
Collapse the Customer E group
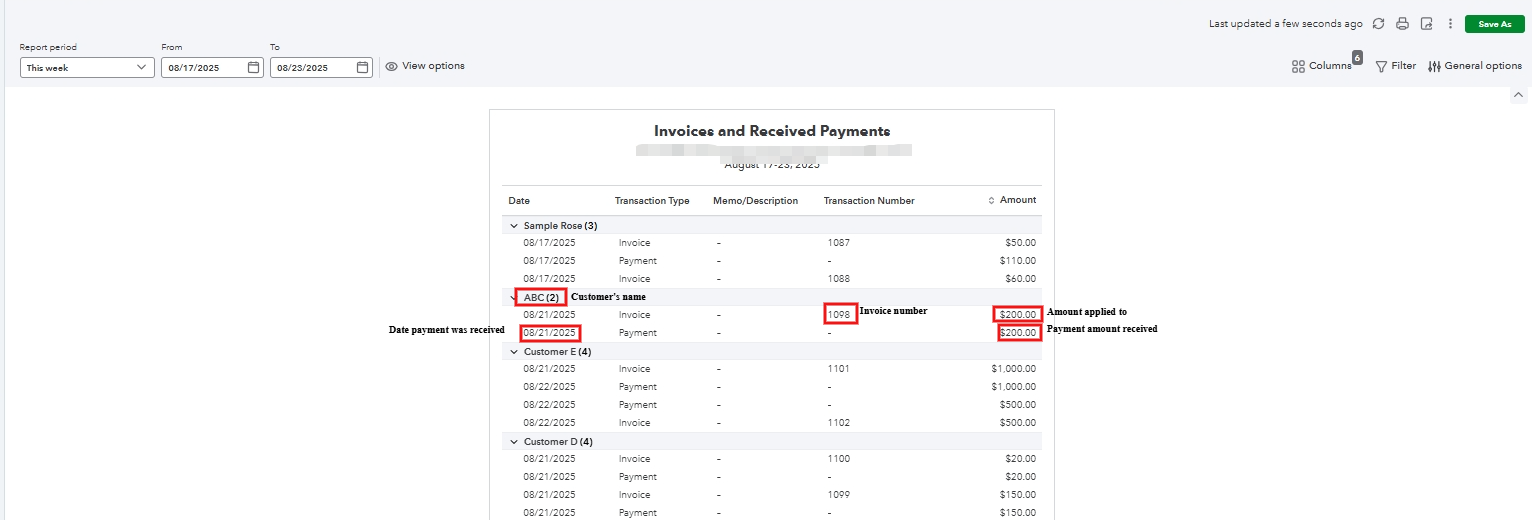coord(514,352)
